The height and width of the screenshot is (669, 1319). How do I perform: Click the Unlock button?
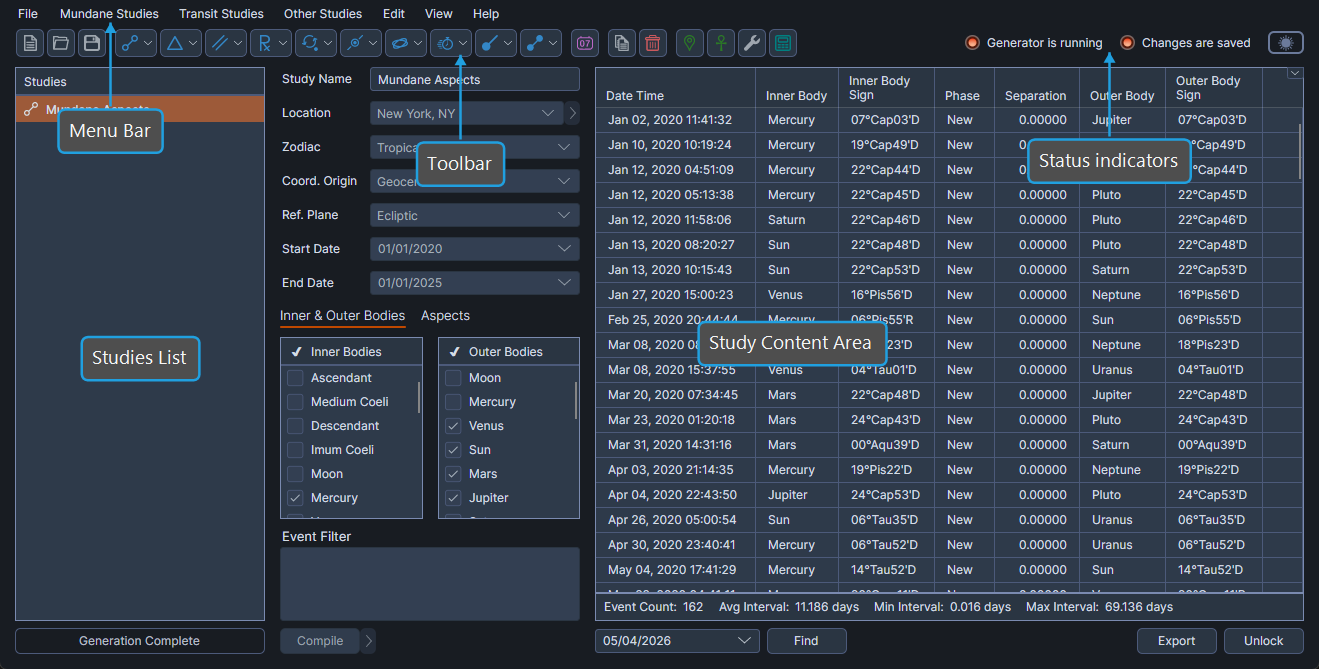[1264, 641]
